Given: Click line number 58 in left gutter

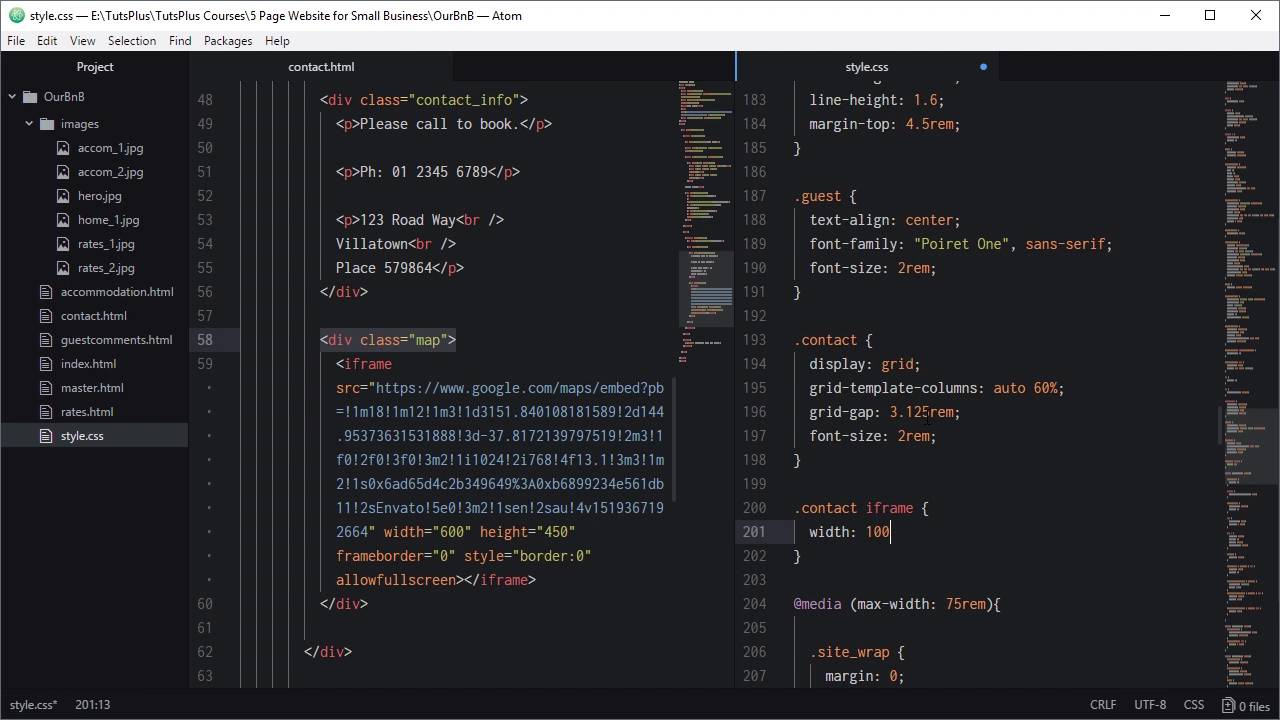Looking at the screenshot, I should pyautogui.click(x=205, y=340).
